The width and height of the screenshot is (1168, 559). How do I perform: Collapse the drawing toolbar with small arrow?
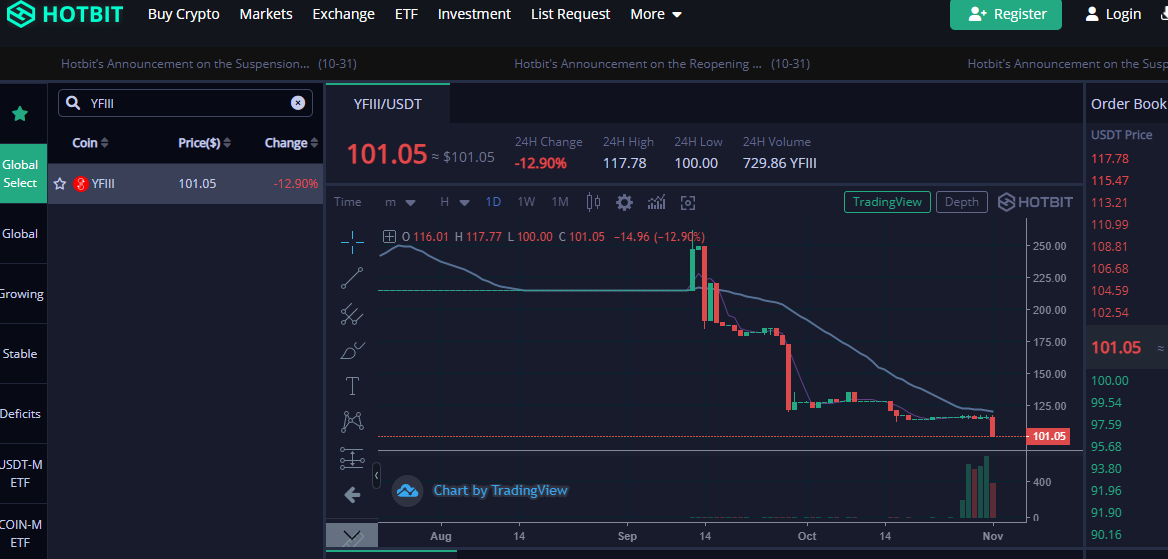377,475
